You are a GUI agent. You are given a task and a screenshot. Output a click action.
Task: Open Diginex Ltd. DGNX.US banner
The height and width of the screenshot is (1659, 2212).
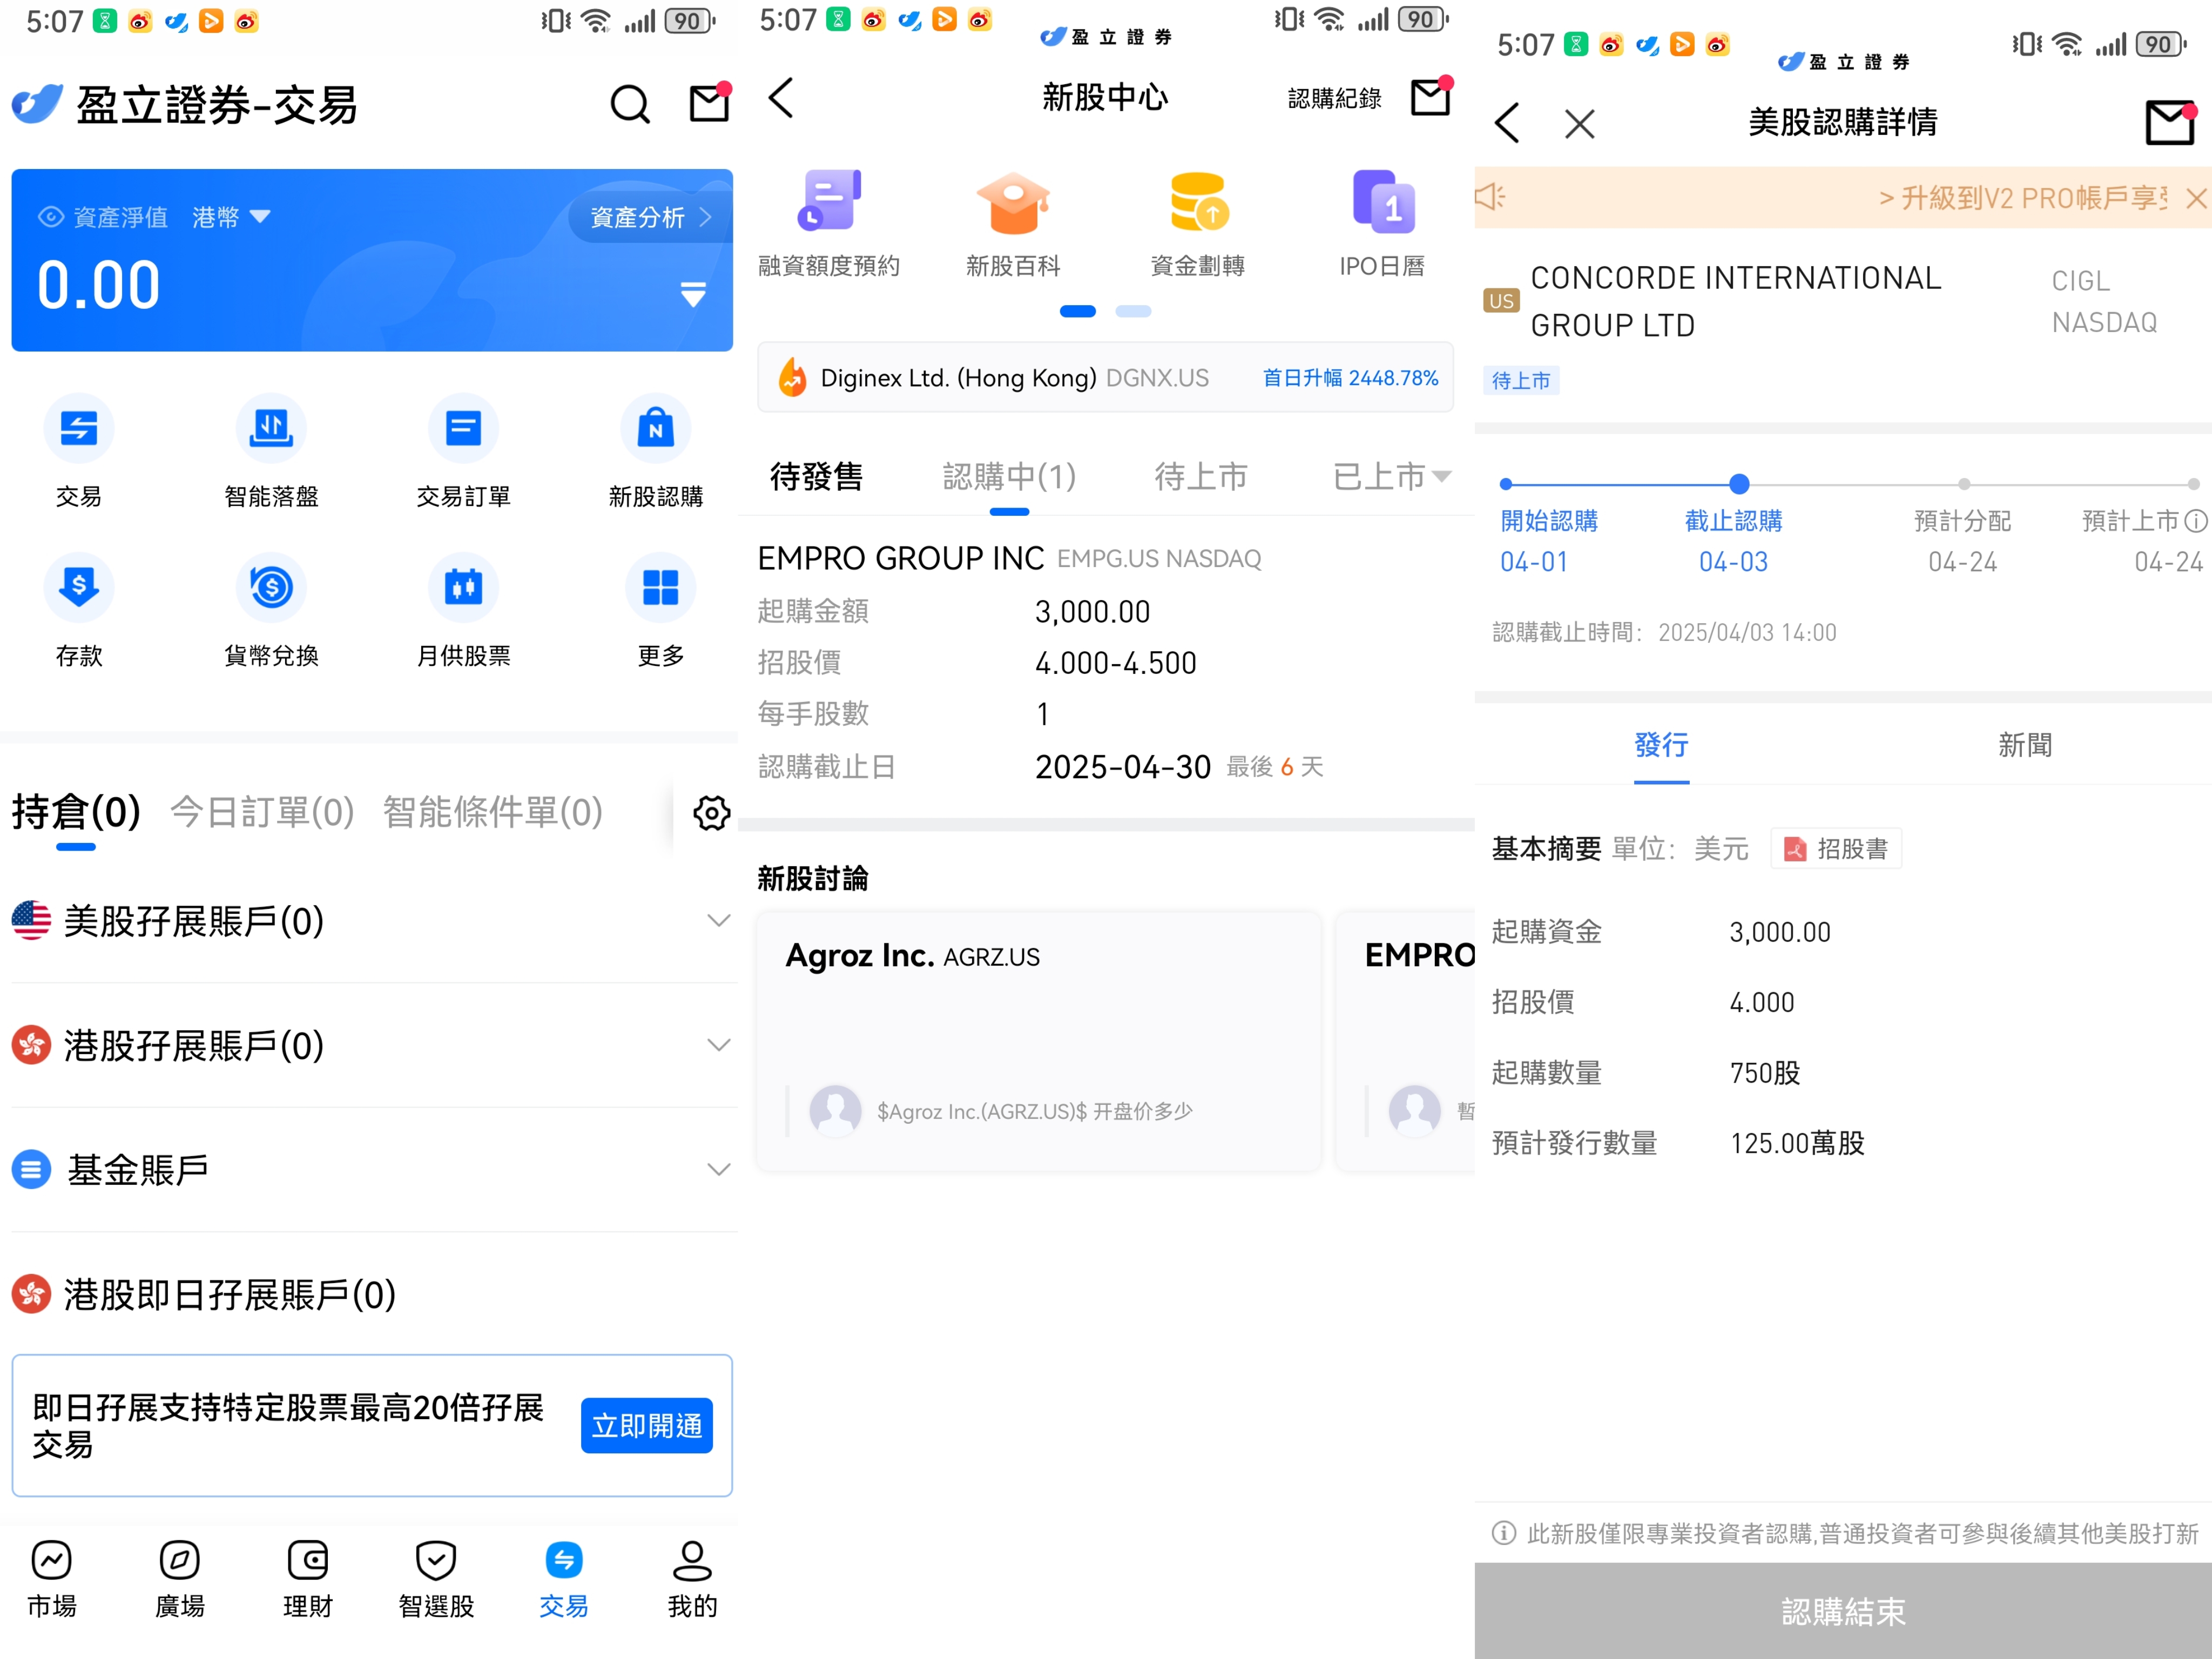(x=1105, y=378)
